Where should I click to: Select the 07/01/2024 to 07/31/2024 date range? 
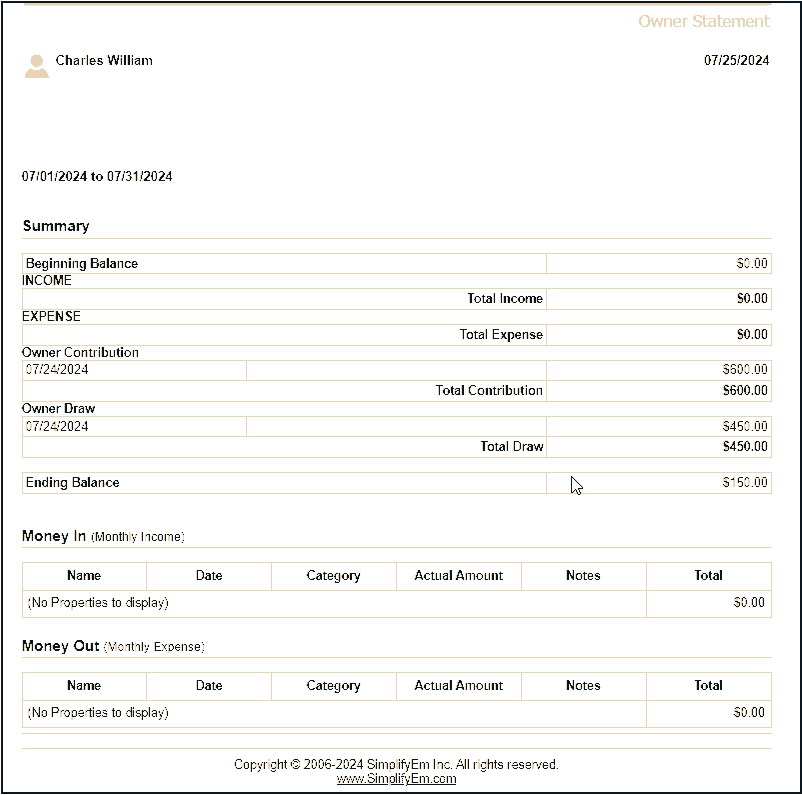pos(97,177)
